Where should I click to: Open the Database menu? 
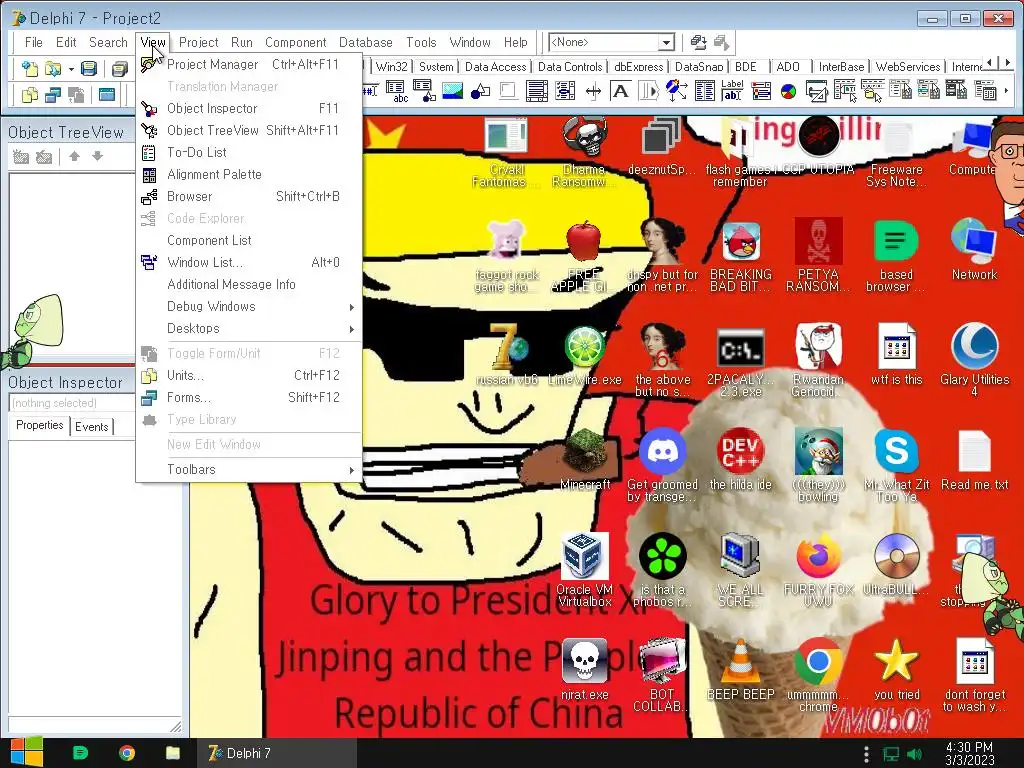[x=366, y=42]
